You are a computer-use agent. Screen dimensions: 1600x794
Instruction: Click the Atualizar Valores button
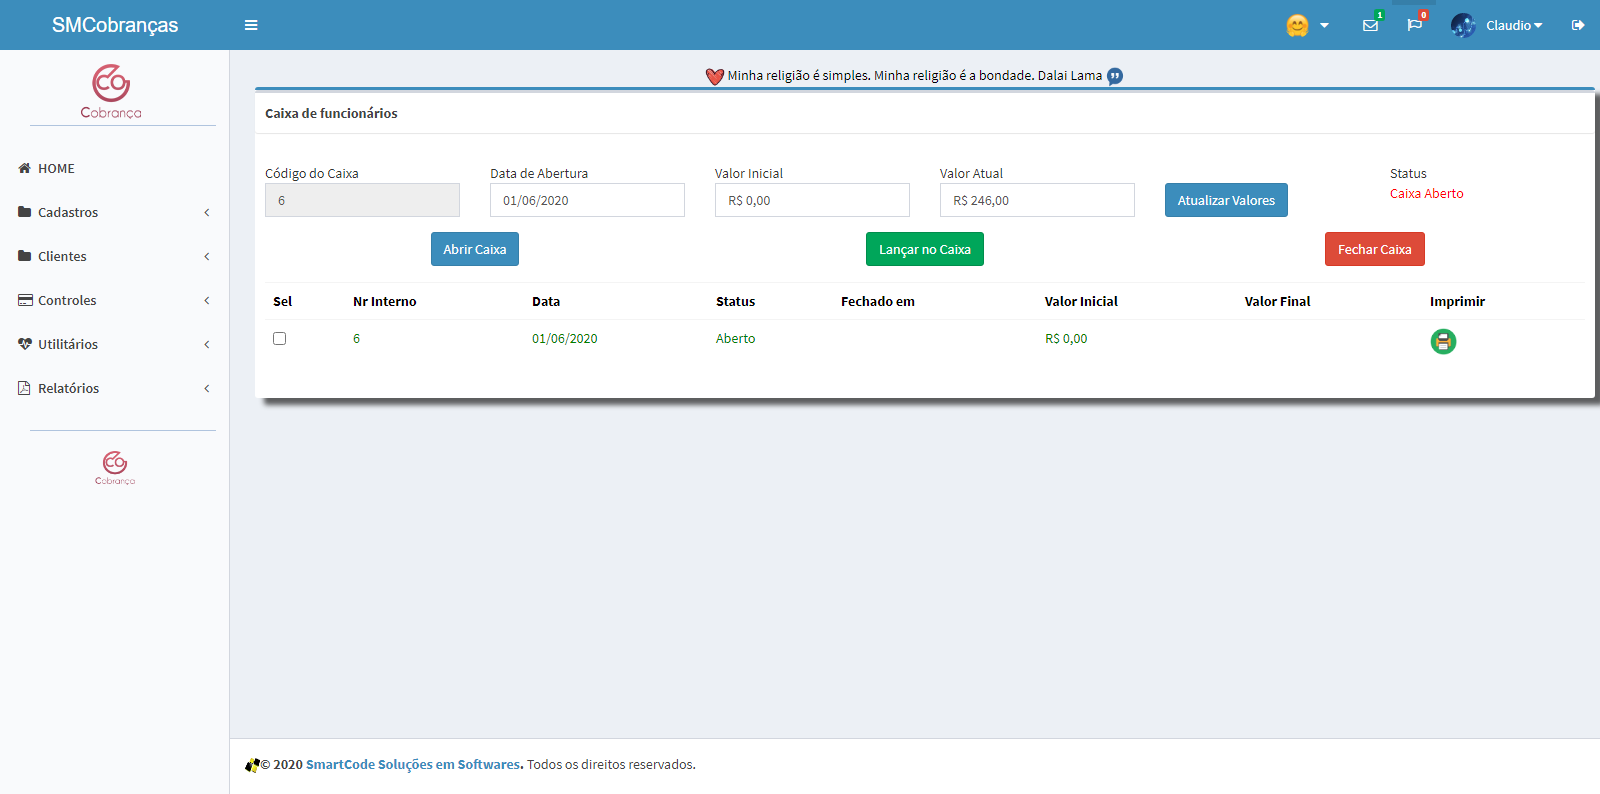pyautogui.click(x=1226, y=200)
